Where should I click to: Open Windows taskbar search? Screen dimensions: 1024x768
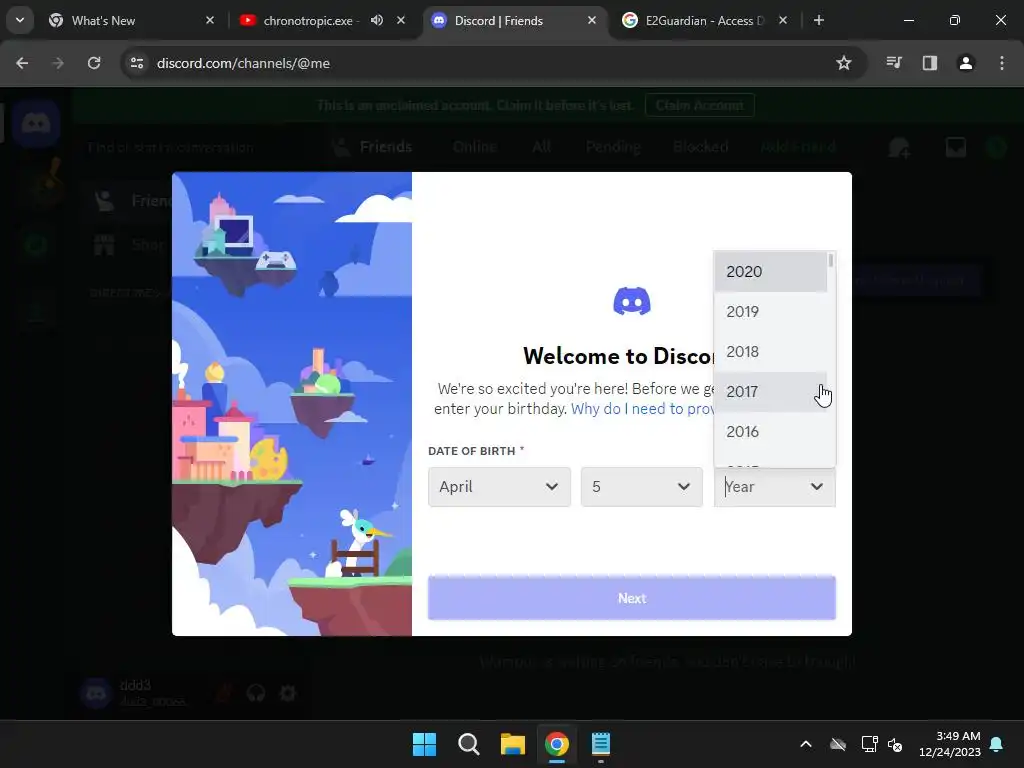[x=468, y=744]
